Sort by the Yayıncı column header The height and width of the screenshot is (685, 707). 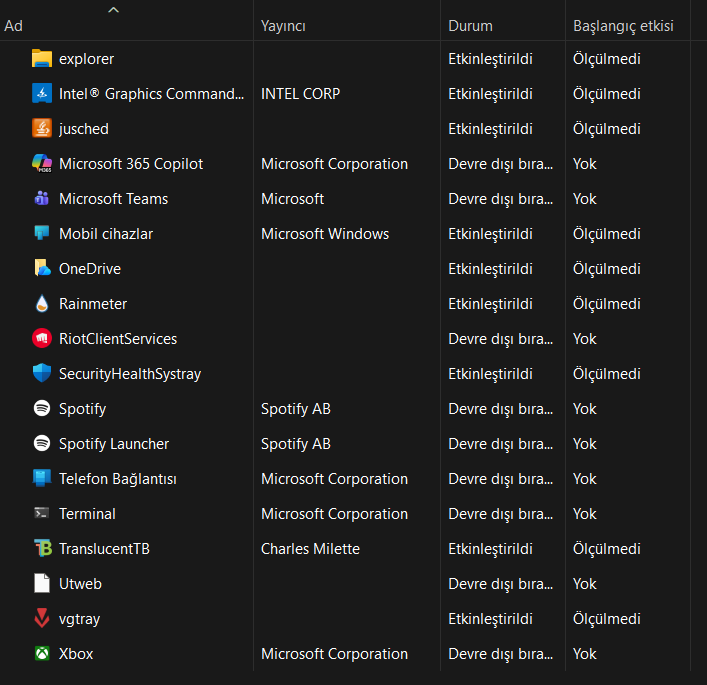point(283,26)
